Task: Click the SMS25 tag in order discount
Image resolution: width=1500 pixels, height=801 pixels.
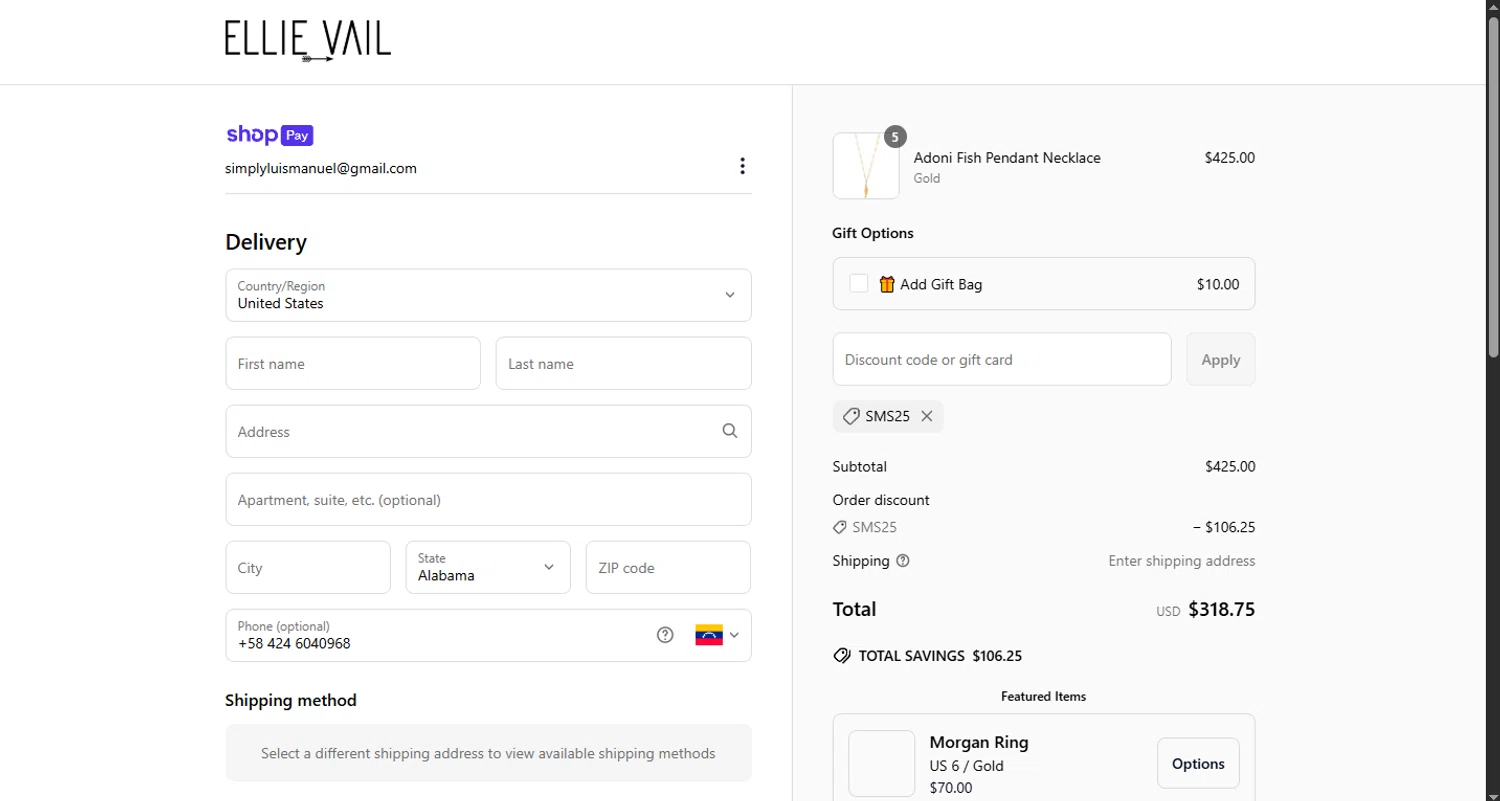Action: (x=865, y=527)
